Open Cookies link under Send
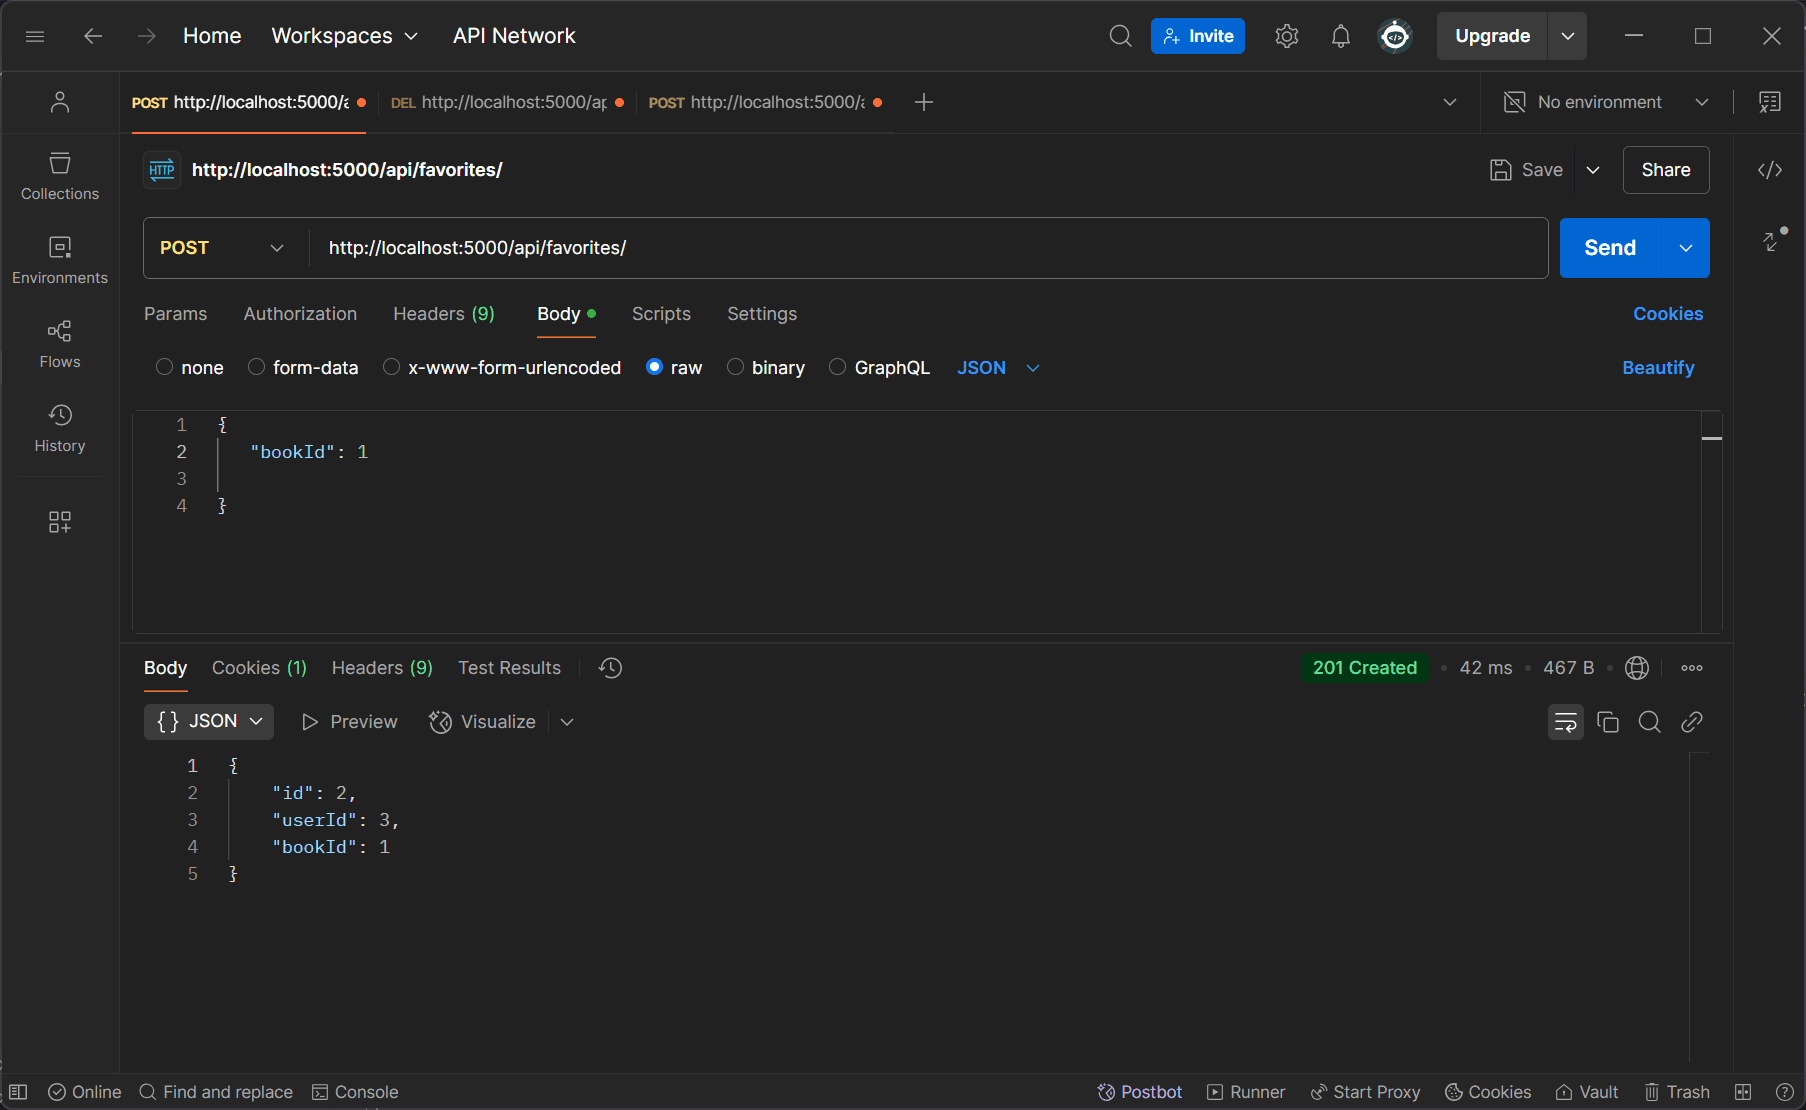 click(1668, 314)
